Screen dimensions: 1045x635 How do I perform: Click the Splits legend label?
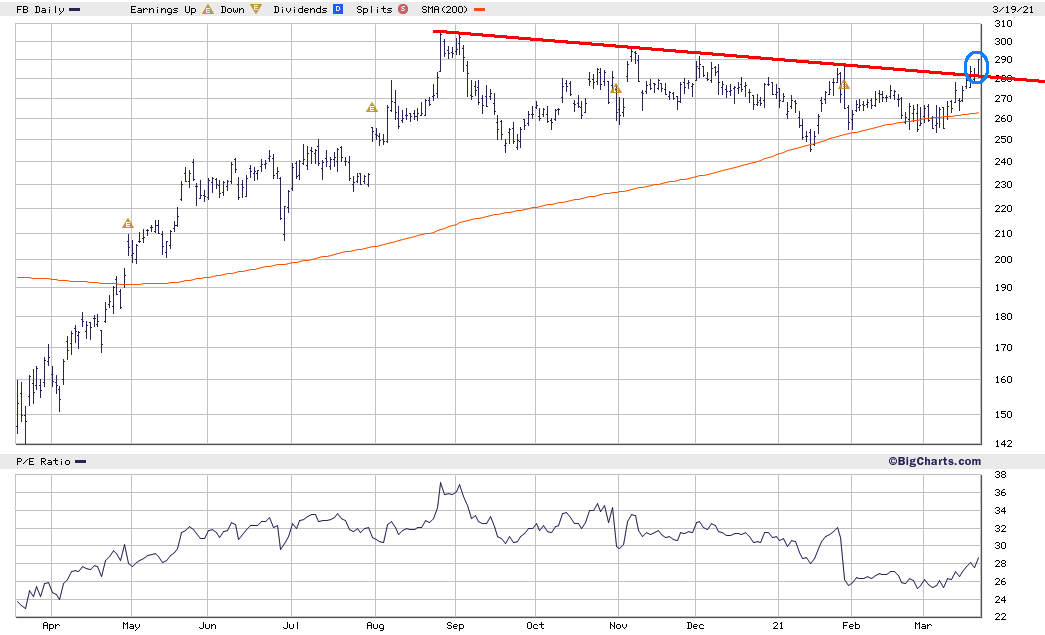[x=375, y=10]
